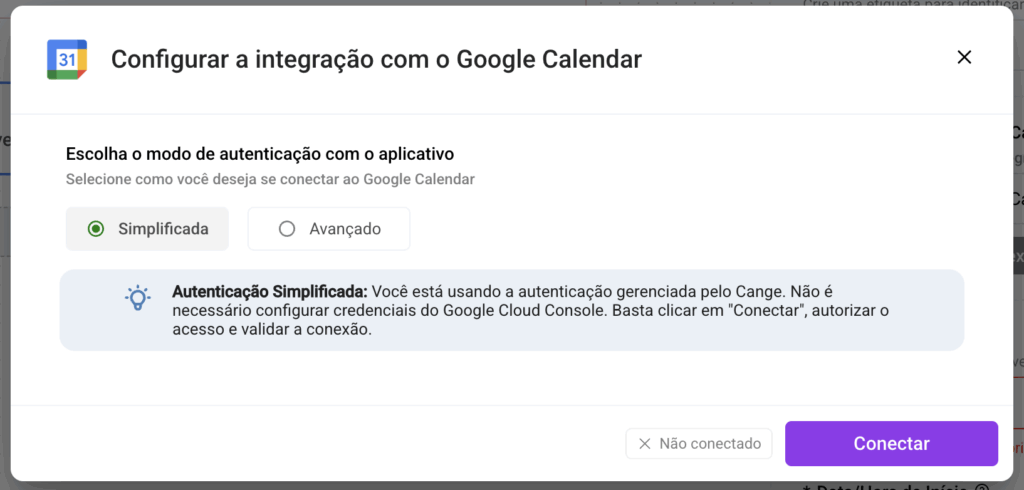The image size is (1024, 490).
Task: Click the dialog title Configurar a integração
Action: (376, 59)
